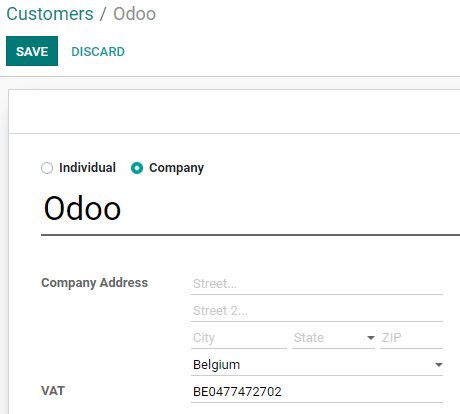Click the Individual label text
This screenshot has height=414, width=460.
(87, 168)
